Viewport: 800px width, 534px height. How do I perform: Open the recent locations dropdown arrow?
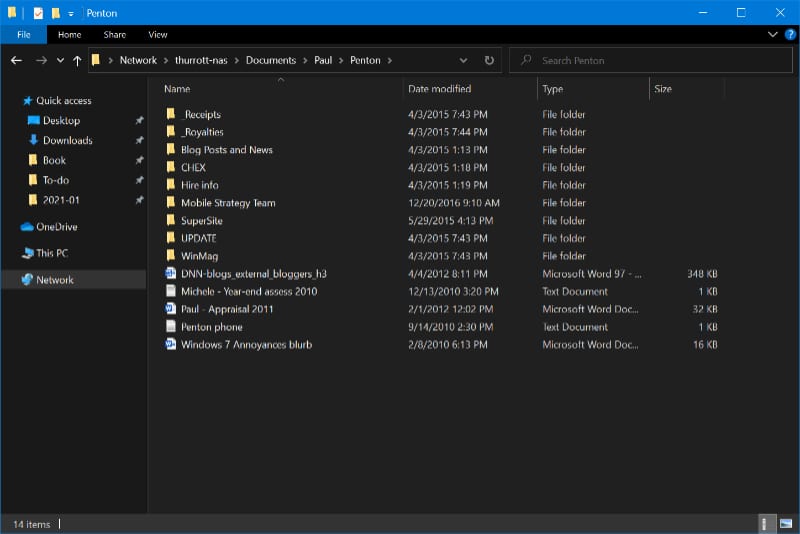point(60,60)
